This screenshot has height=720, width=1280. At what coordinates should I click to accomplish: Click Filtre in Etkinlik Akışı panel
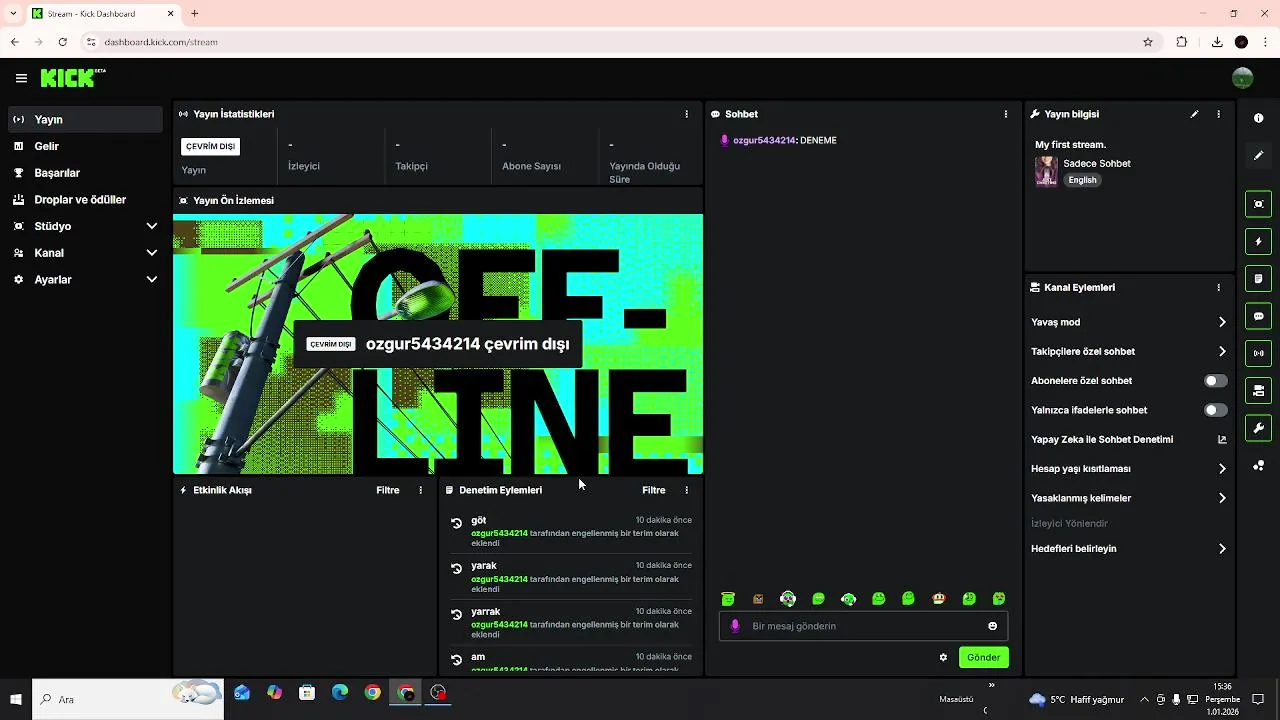coord(388,490)
